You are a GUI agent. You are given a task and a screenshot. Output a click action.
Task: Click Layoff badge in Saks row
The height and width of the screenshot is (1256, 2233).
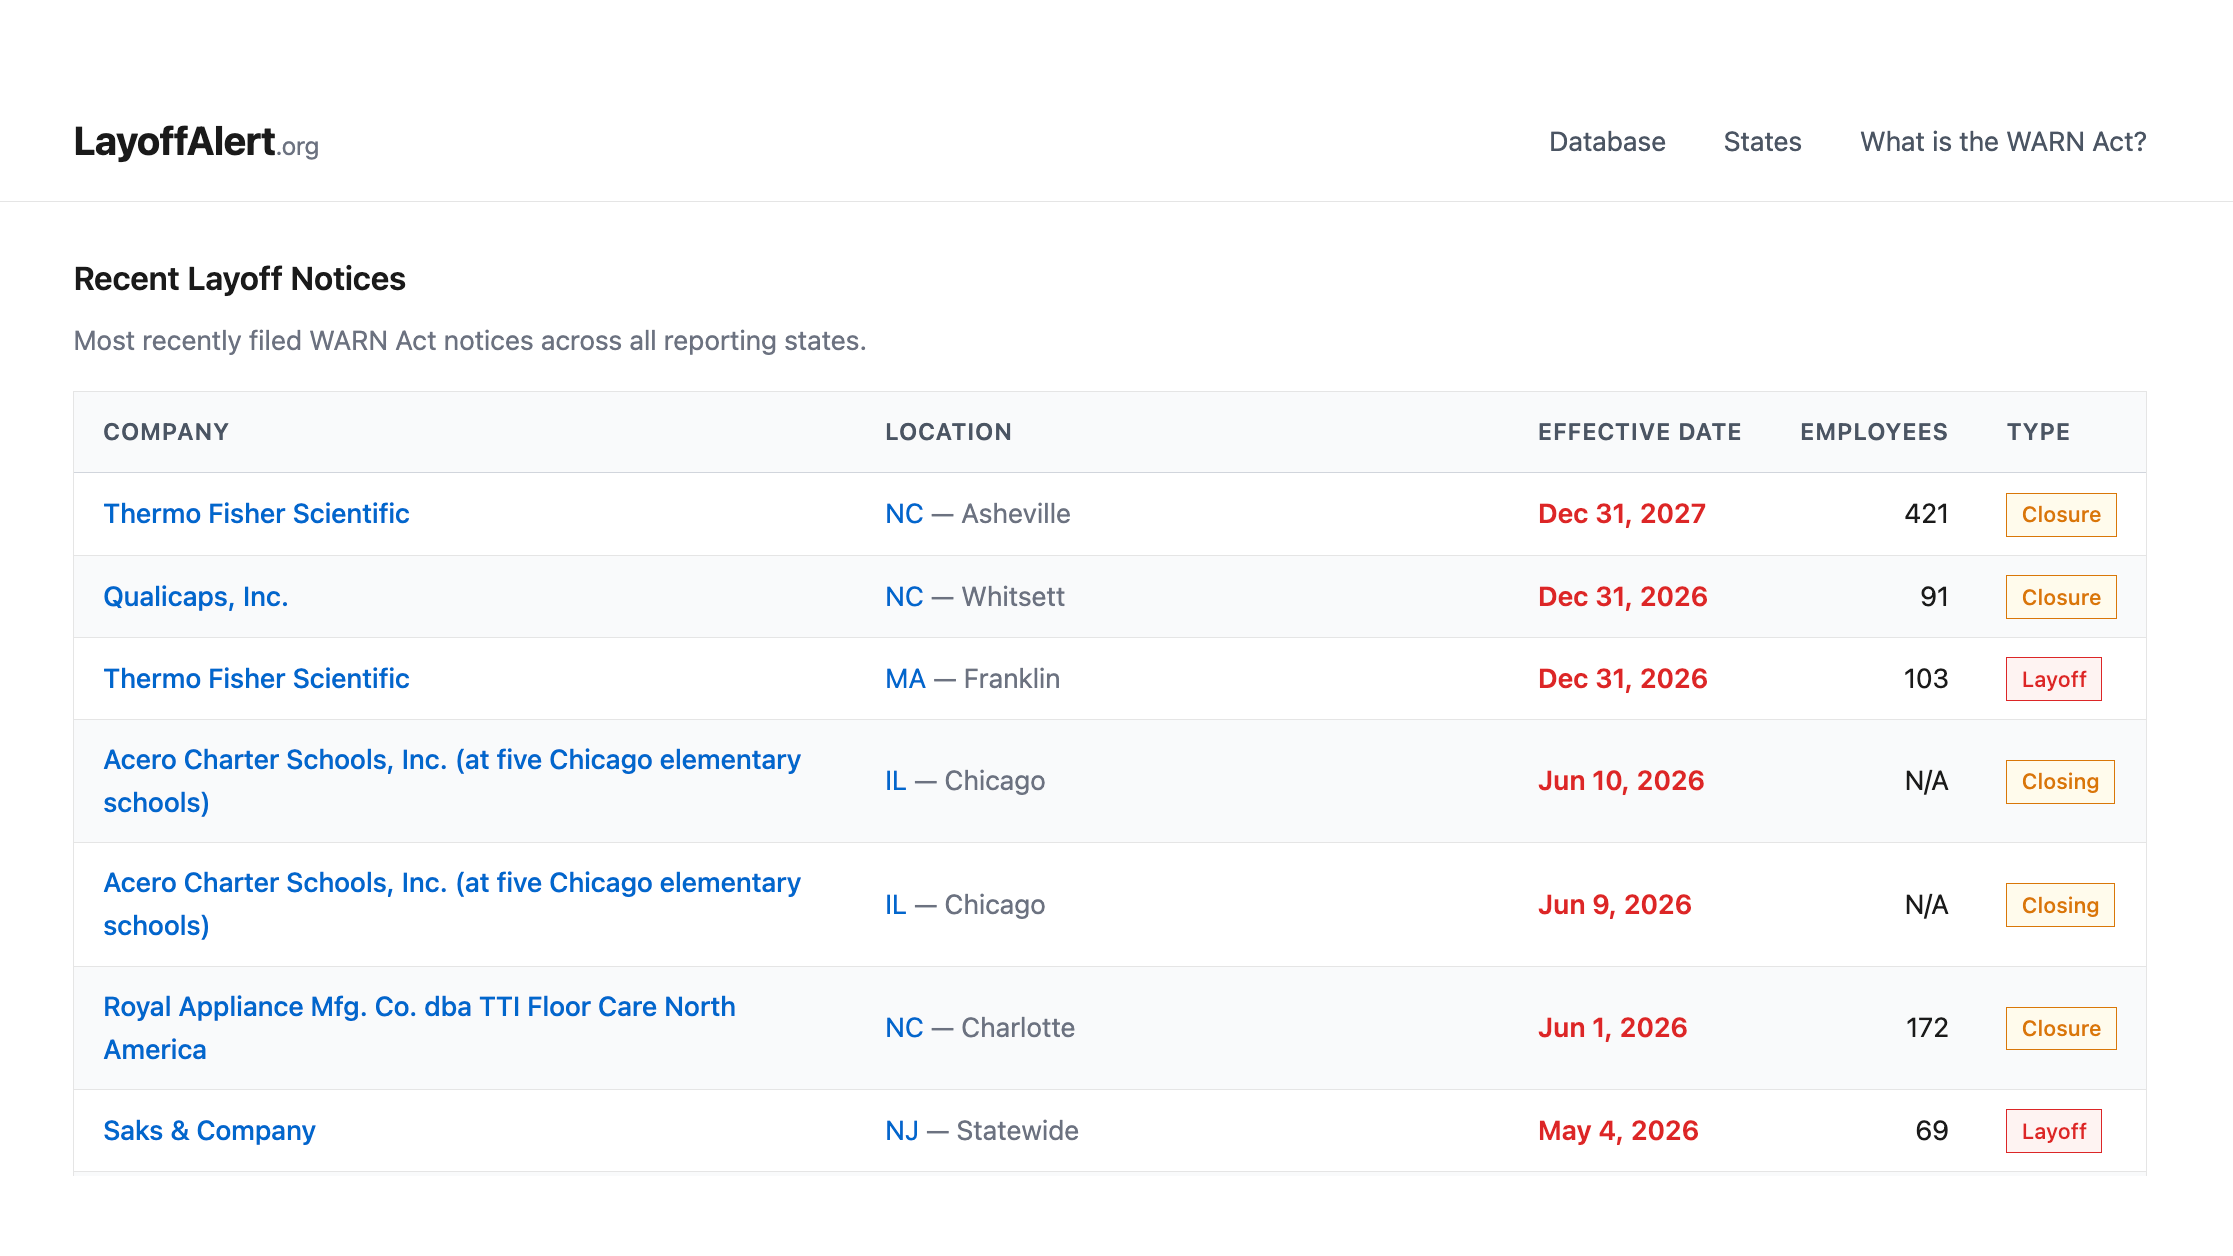2053,1131
